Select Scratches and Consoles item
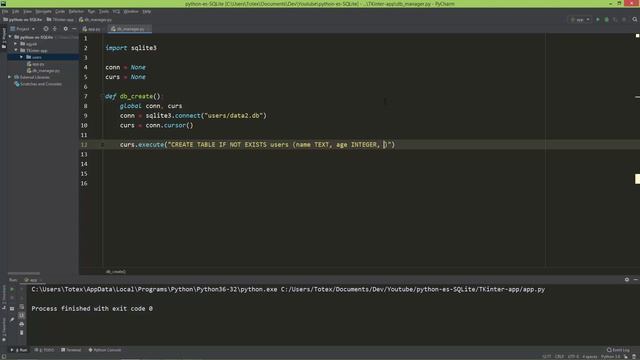Image resolution: width=640 pixels, height=360 pixels. 38,84
